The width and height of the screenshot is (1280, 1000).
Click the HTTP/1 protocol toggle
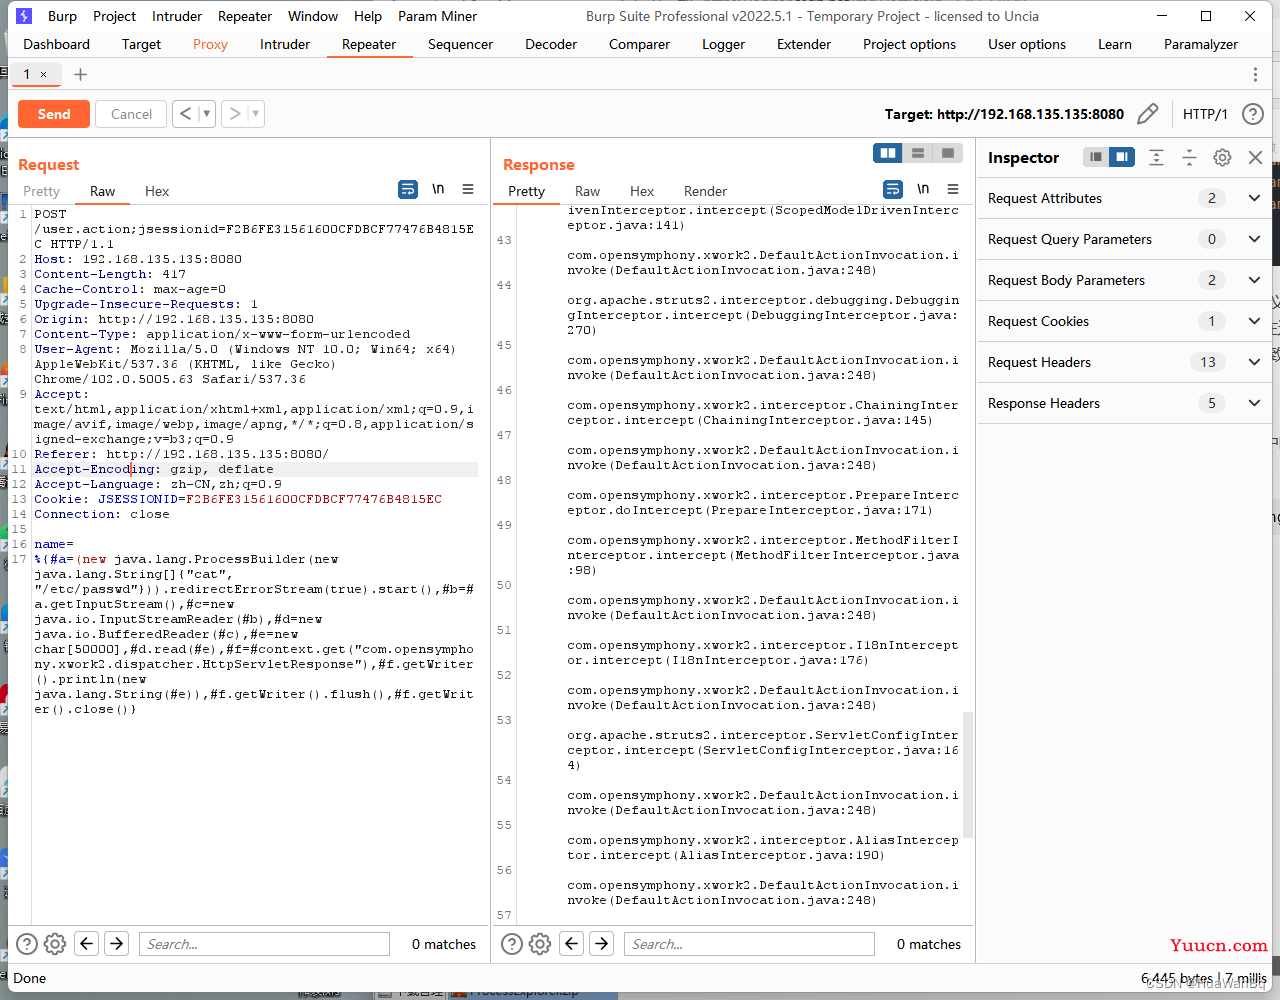pos(1205,114)
